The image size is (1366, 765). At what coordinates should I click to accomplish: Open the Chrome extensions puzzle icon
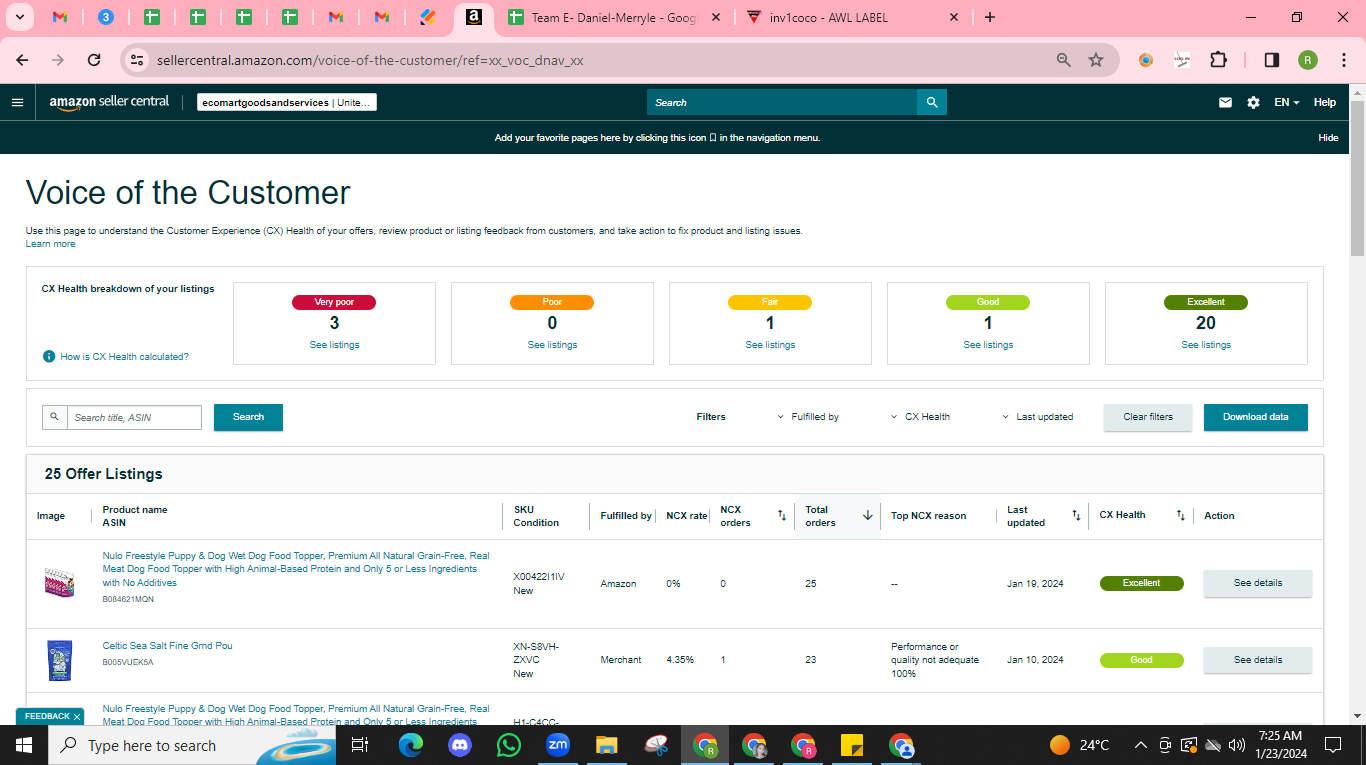click(x=1218, y=60)
